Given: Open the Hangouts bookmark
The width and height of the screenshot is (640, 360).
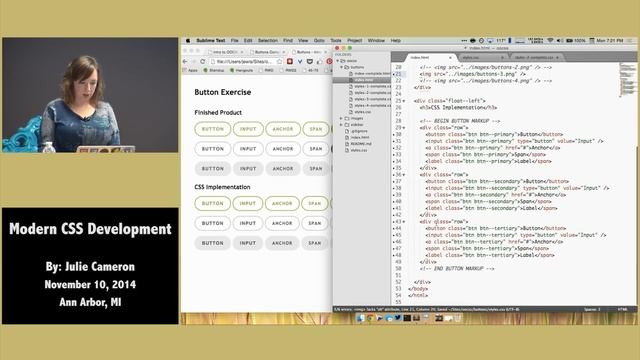Looking at the screenshot, I should click(x=242, y=70).
